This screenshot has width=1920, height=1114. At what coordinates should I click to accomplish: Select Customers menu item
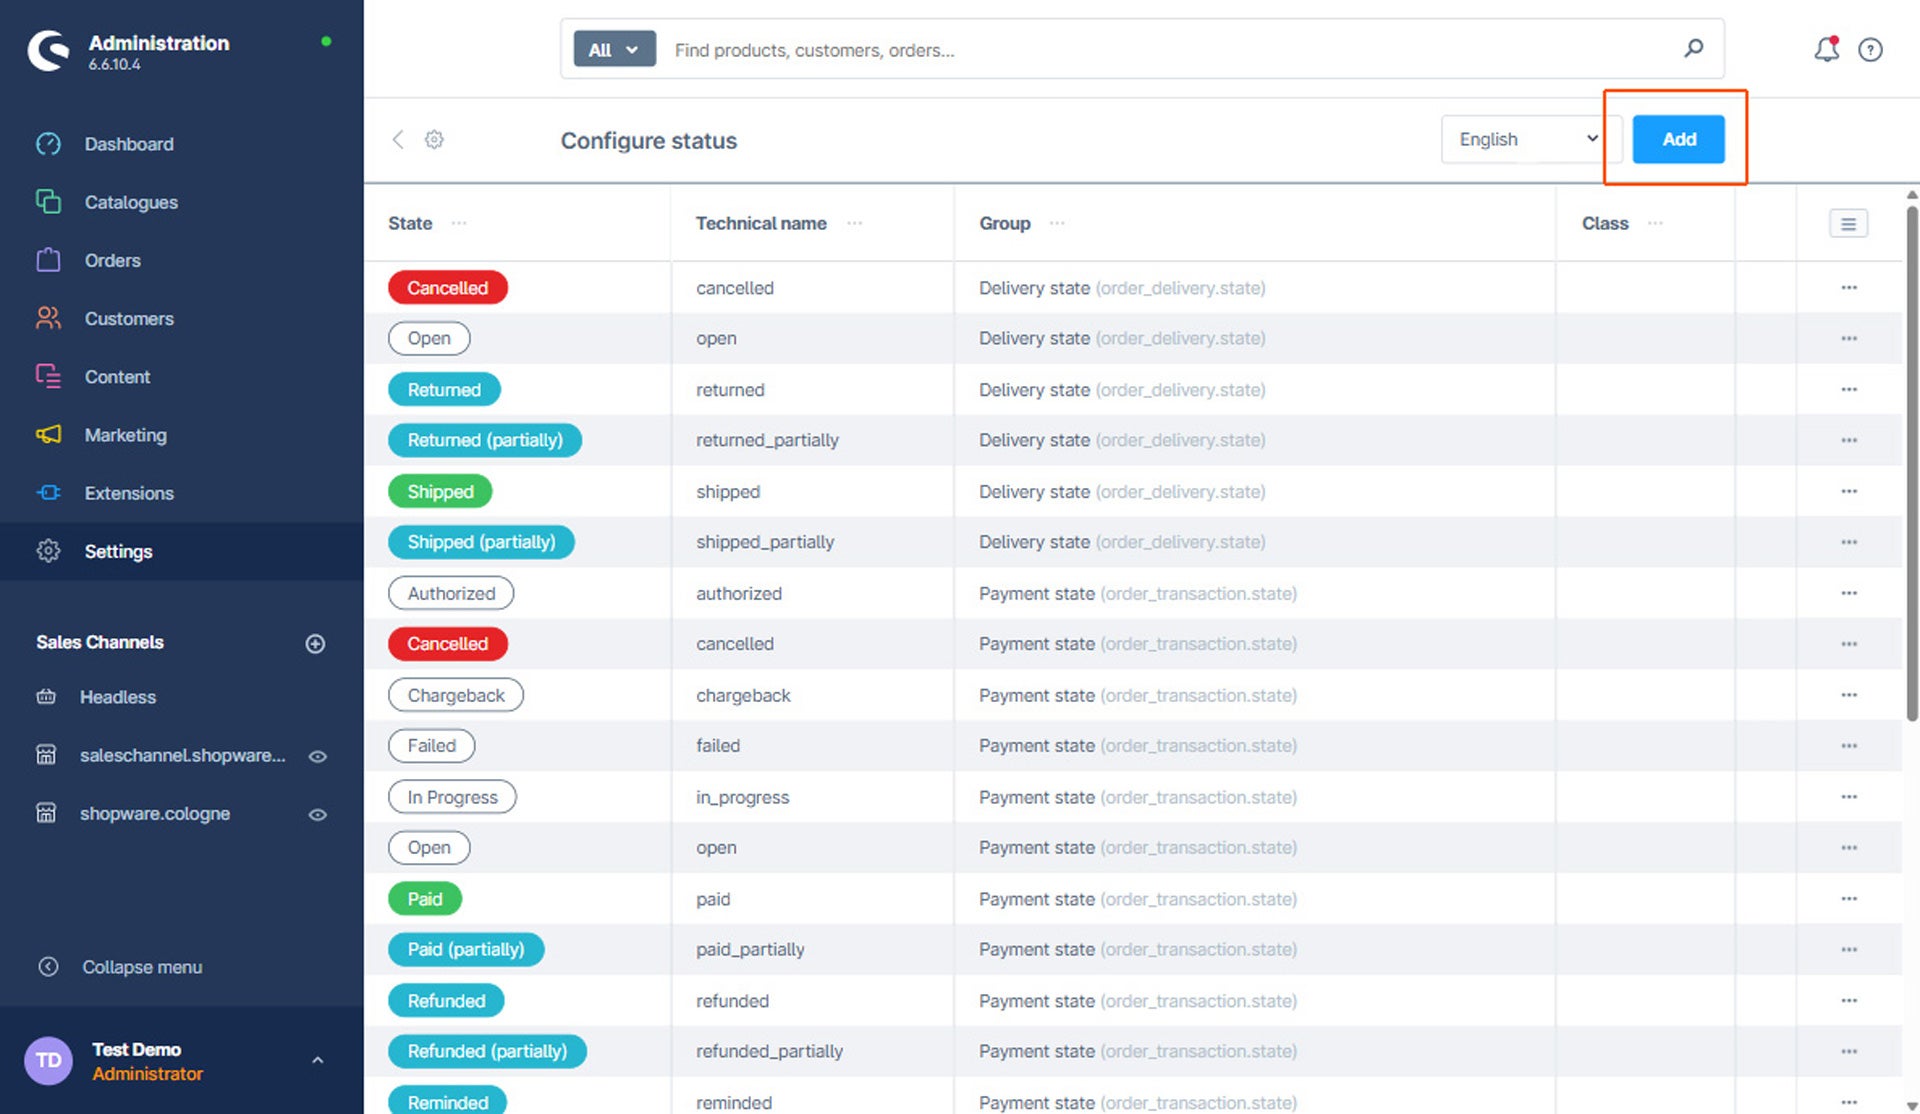[129, 318]
